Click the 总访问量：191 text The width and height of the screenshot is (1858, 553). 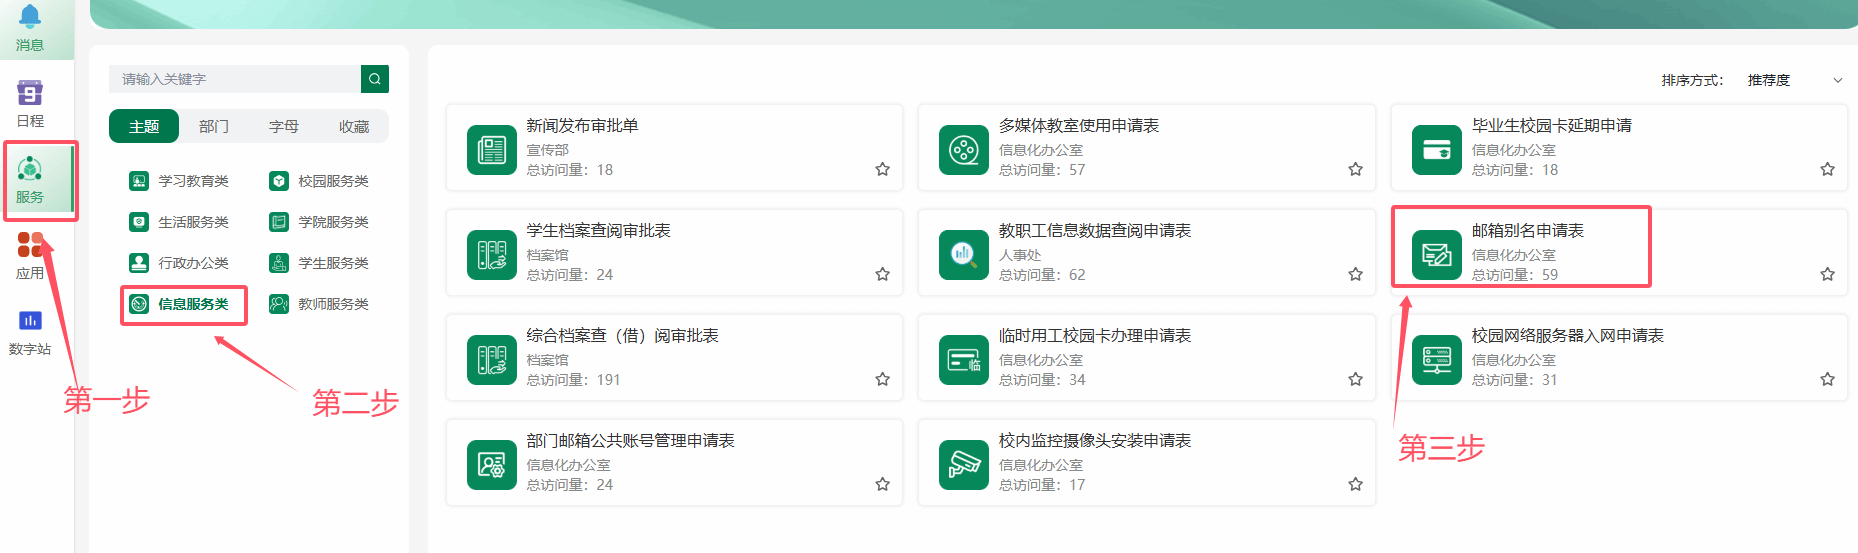574,380
